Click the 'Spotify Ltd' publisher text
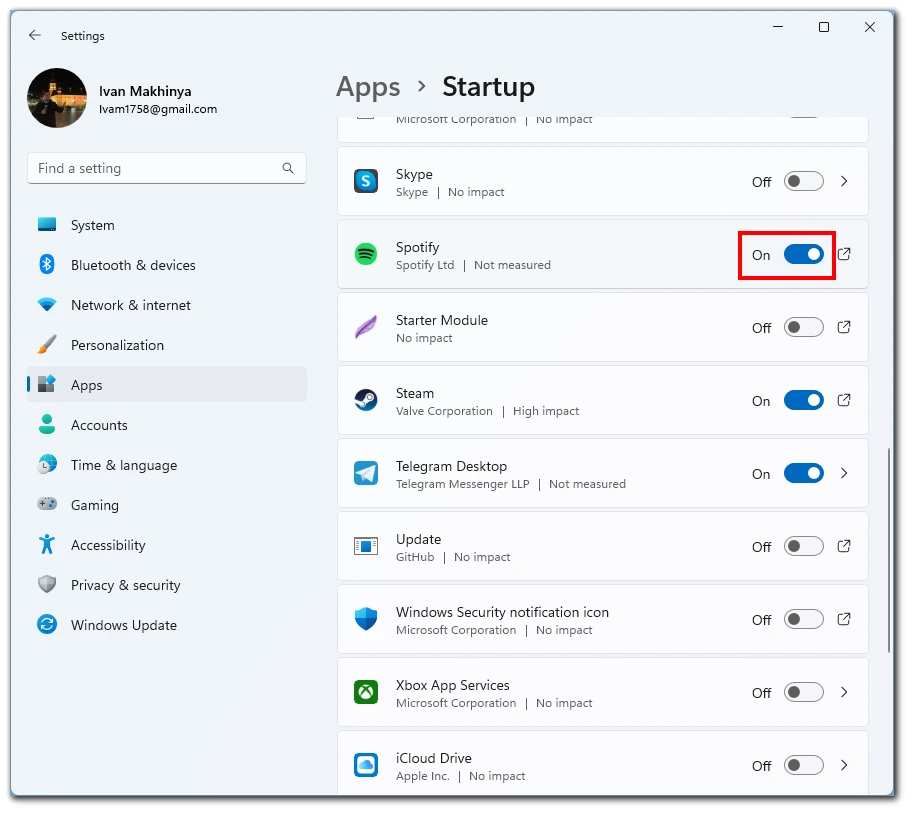The width and height of the screenshot is (912, 814). (425, 265)
